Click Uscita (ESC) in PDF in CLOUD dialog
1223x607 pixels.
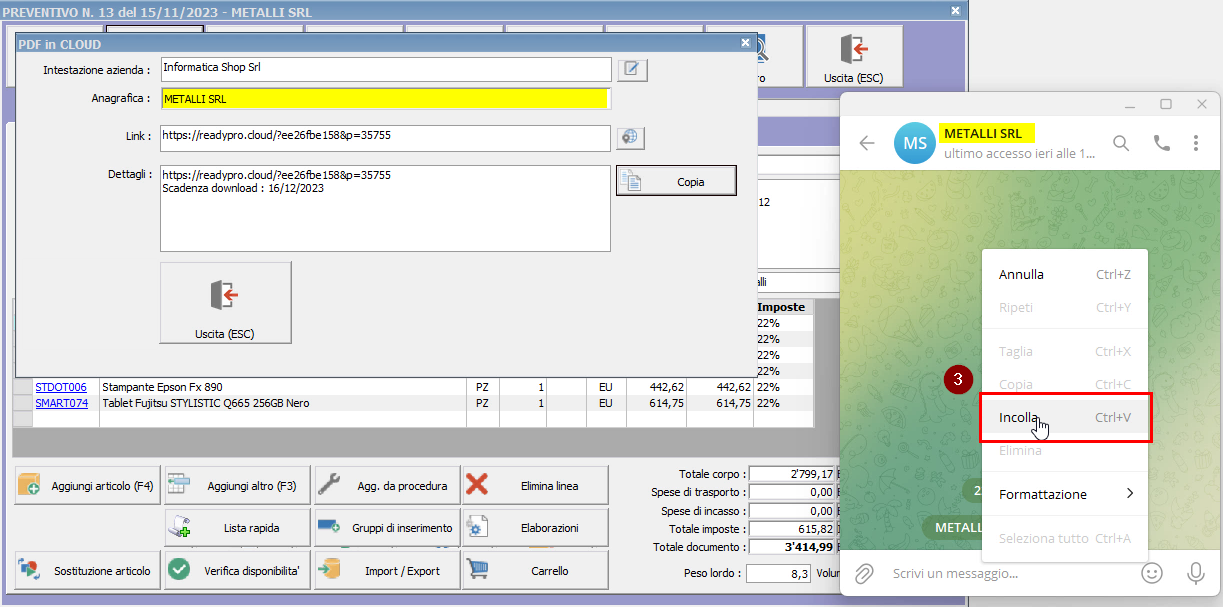coord(226,303)
